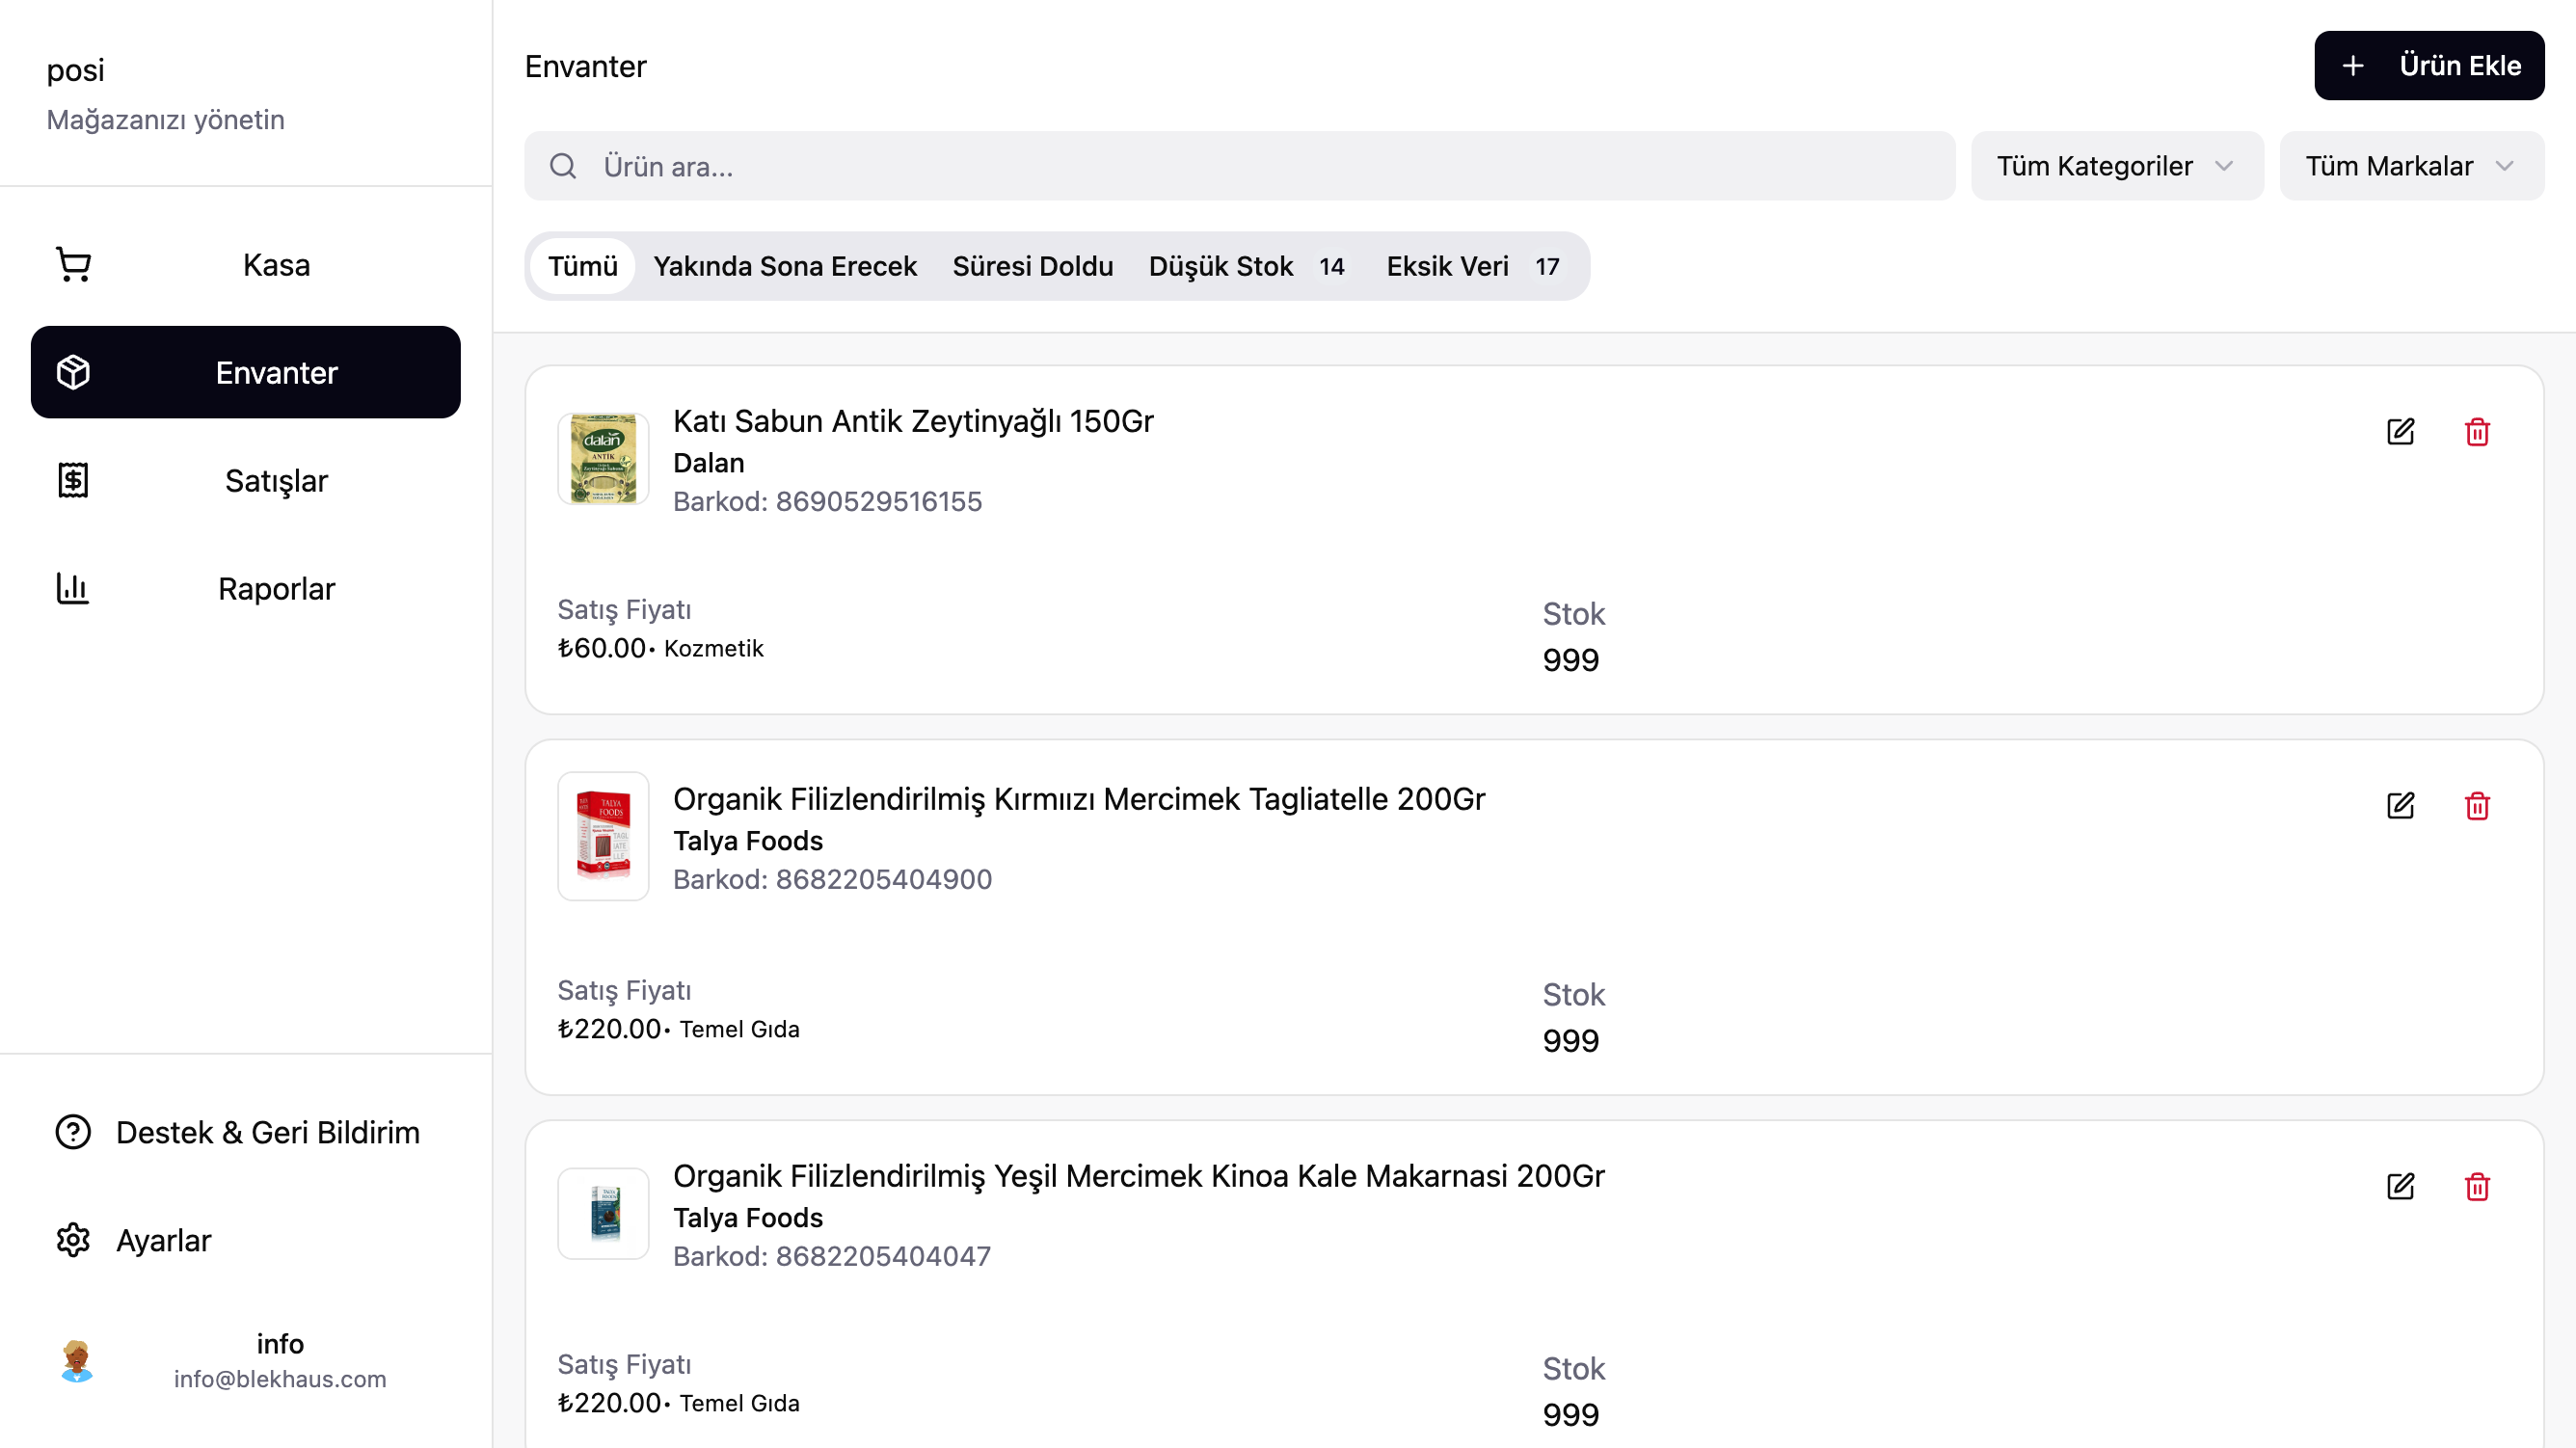Delete the Katı Sabun Antik Zeytinyağlı product
This screenshot has height=1448, width=2576.
(x=2477, y=432)
